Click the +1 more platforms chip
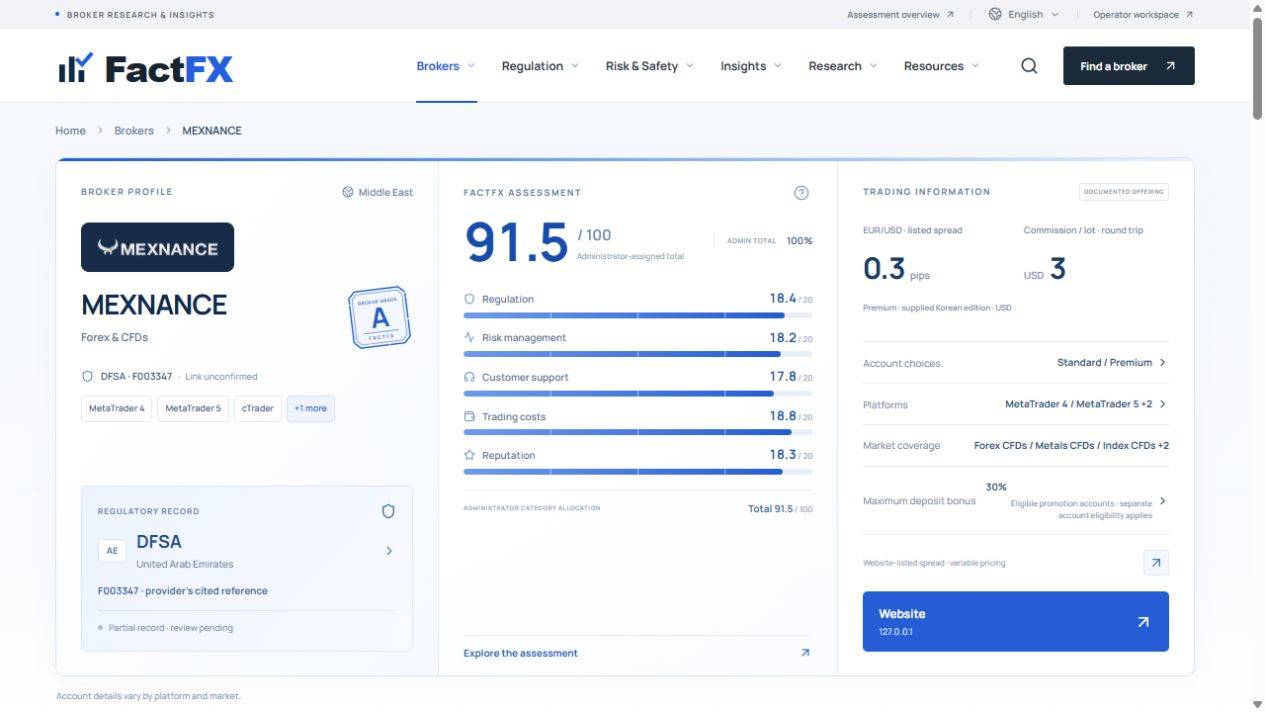Viewport: 1265px width, 712px height. click(x=310, y=408)
